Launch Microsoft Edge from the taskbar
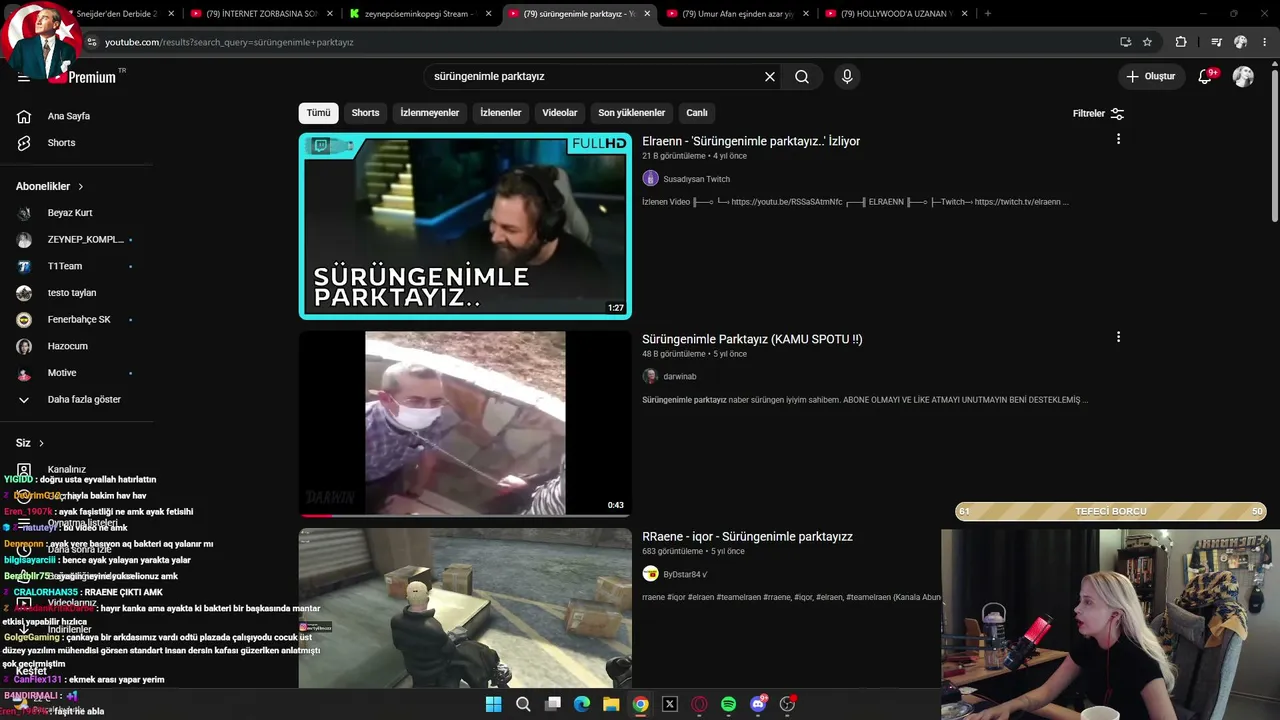The width and height of the screenshot is (1280, 720). [x=582, y=704]
